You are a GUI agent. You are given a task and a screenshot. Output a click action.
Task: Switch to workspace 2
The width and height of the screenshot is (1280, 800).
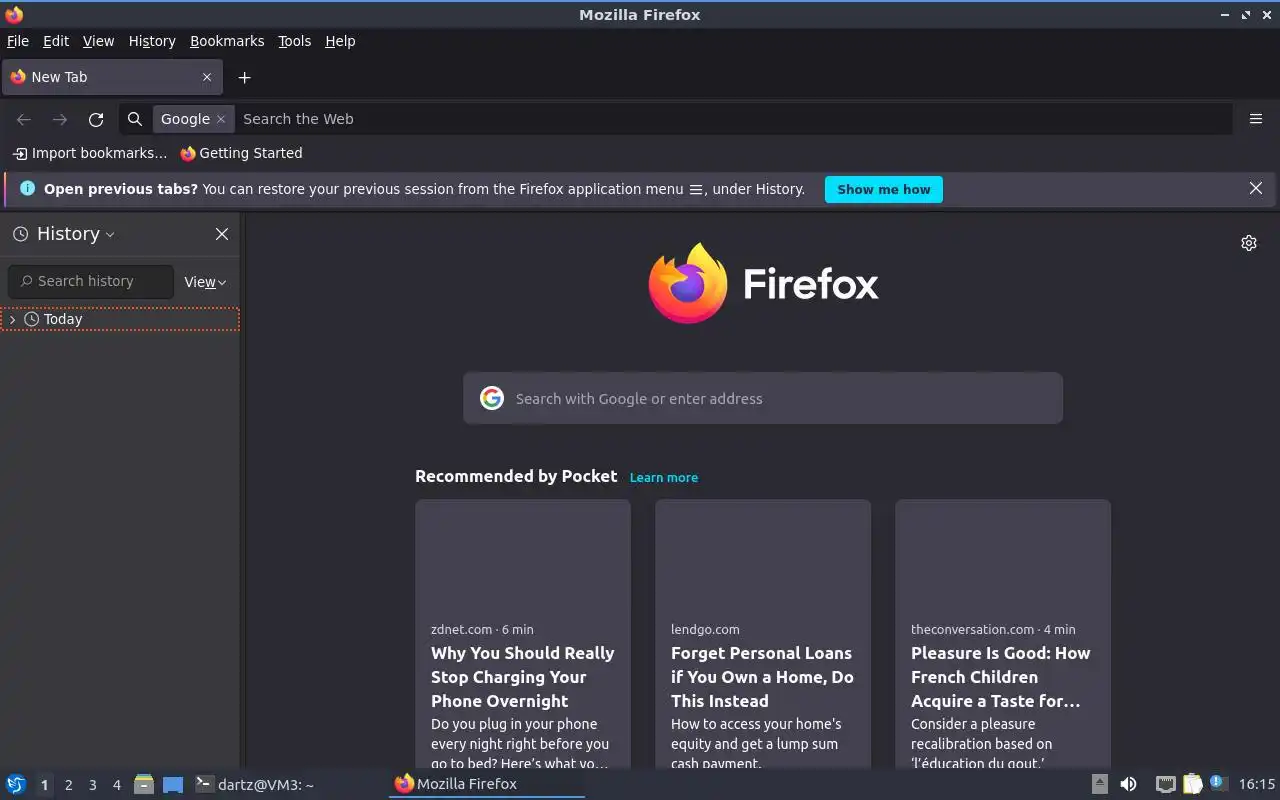click(x=68, y=785)
